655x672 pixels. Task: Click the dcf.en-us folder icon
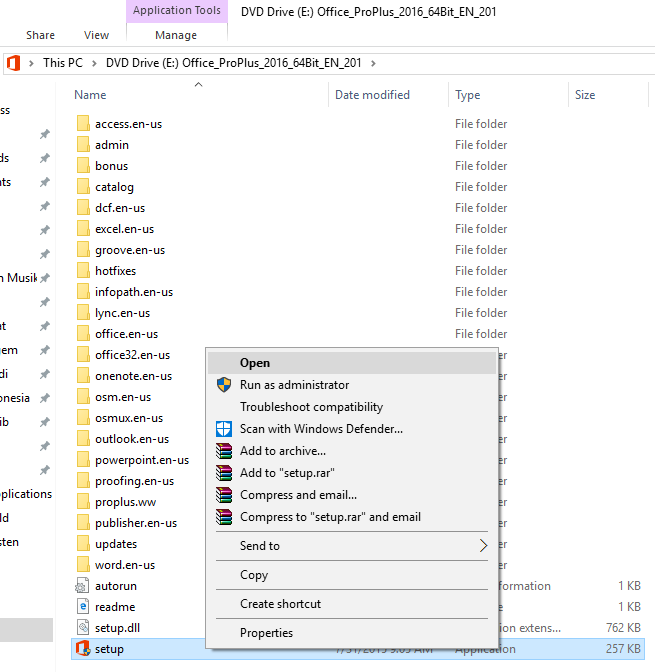83,207
